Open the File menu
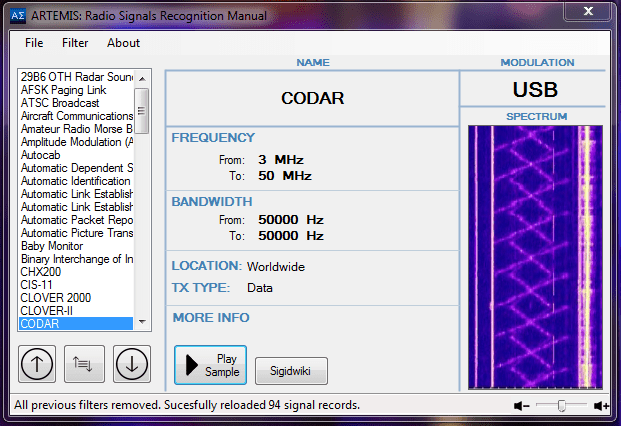This screenshot has height=426, width=621. (x=34, y=43)
